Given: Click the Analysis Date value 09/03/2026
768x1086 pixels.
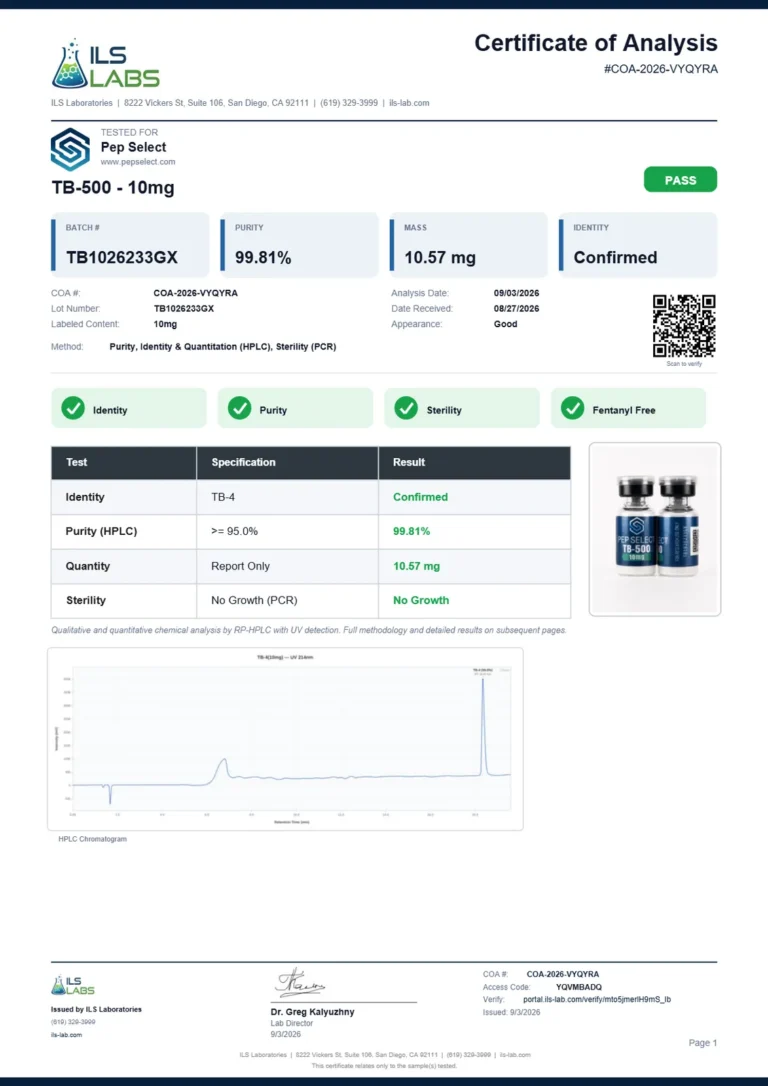Looking at the screenshot, I should point(516,293).
